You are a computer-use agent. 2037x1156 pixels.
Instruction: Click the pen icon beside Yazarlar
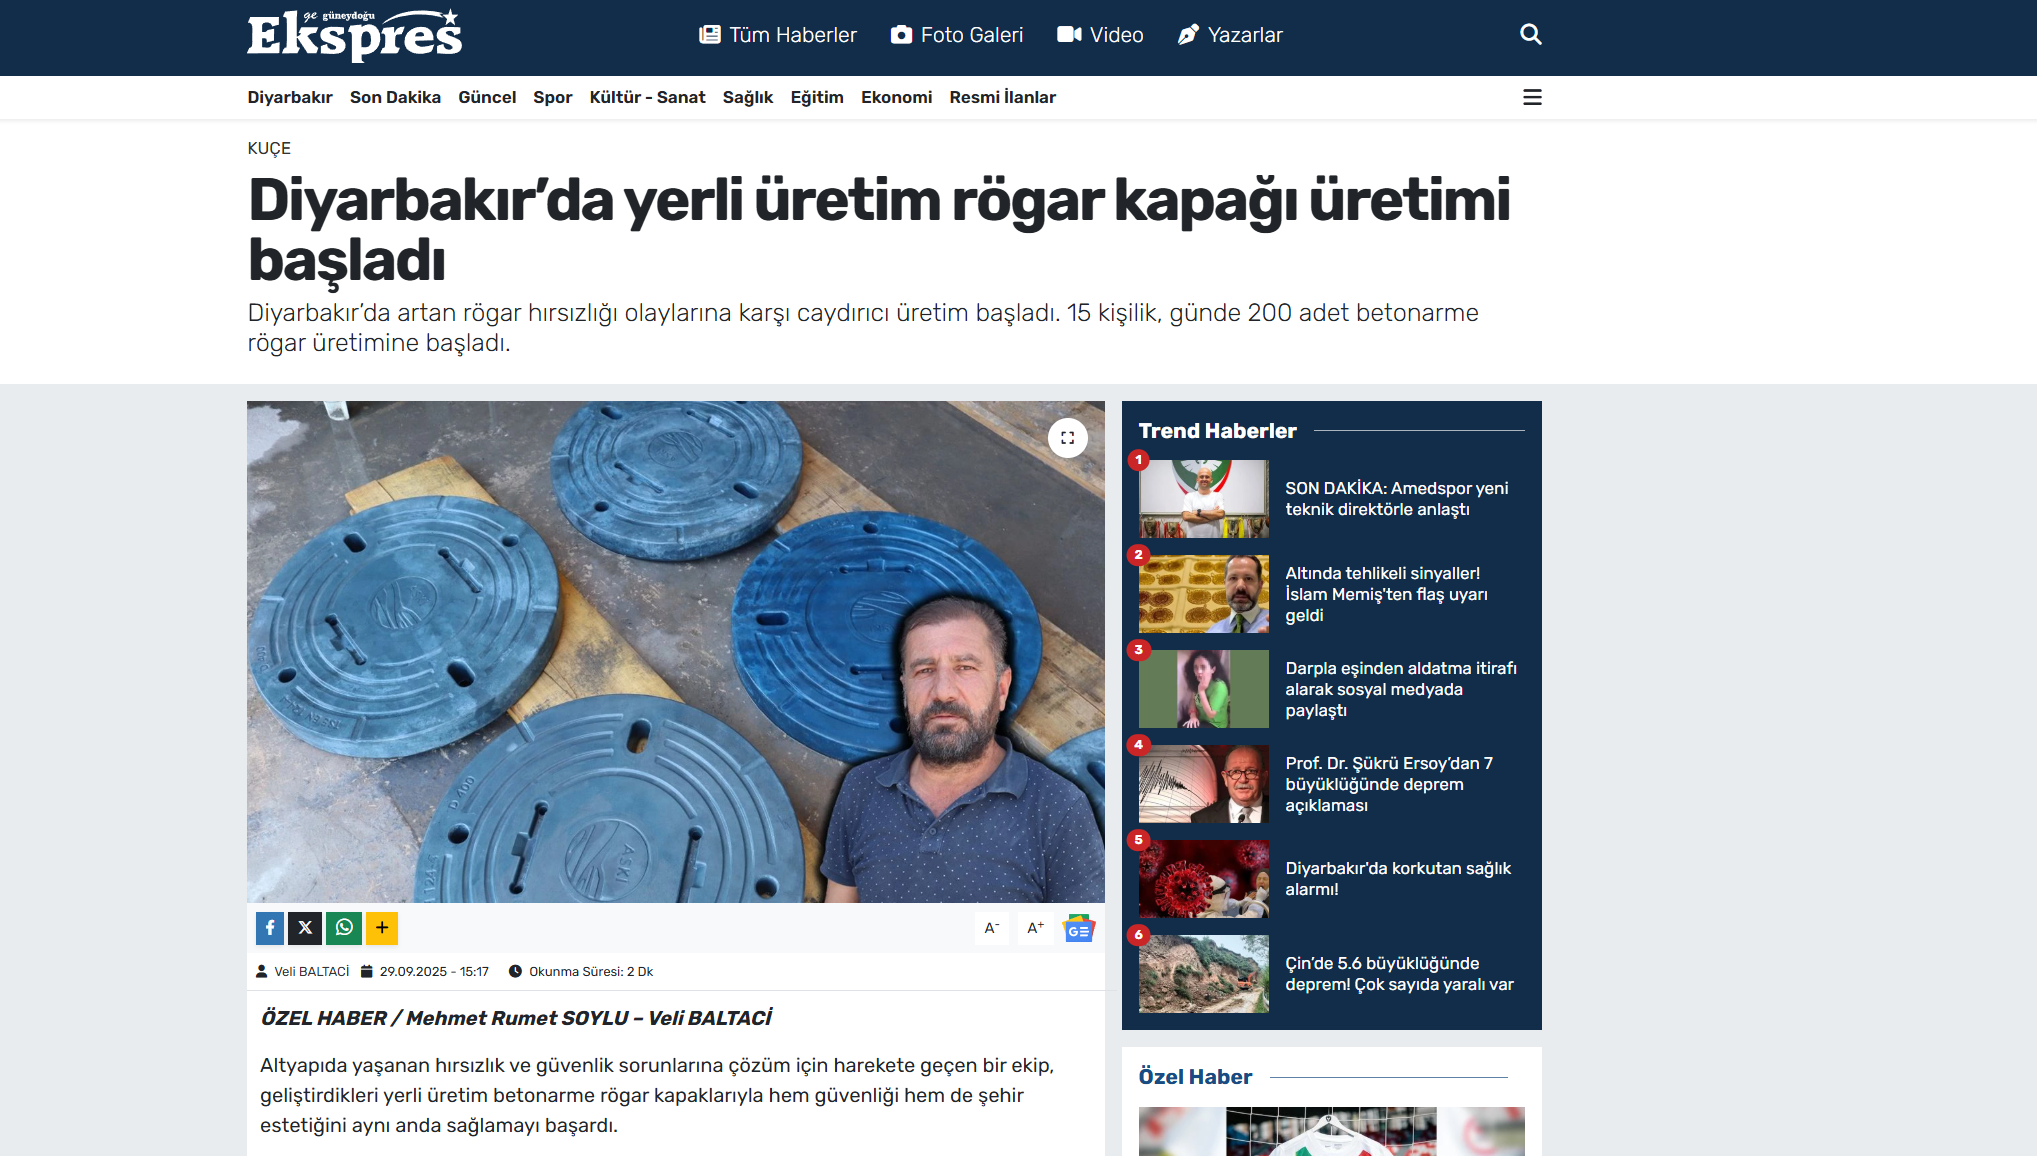click(x=1186, y=33)
